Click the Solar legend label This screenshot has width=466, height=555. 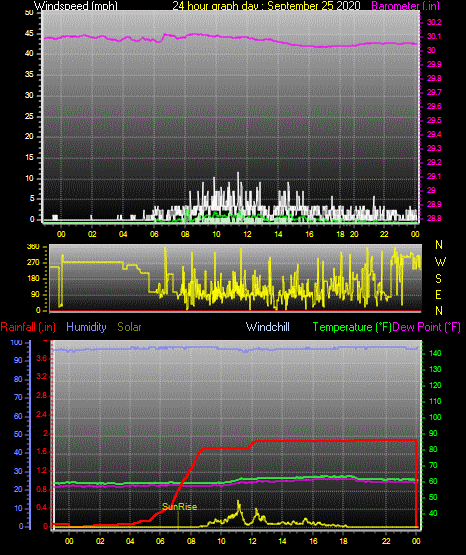pyautogui.click(x=129, y=327)
